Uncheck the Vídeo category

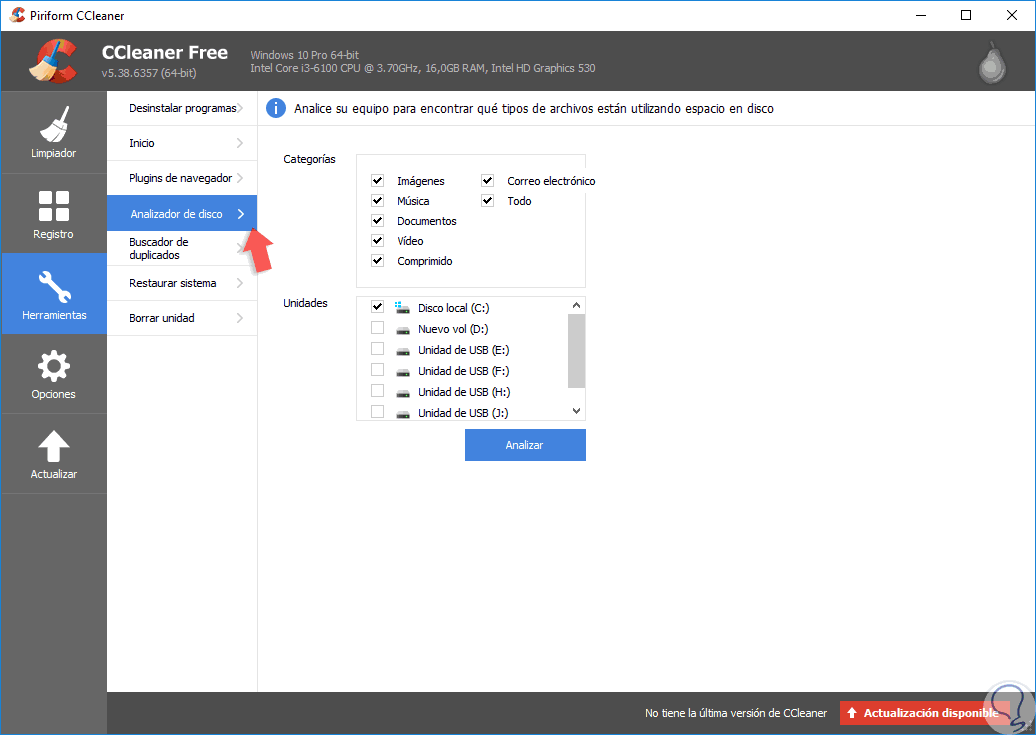coord(377,241)
